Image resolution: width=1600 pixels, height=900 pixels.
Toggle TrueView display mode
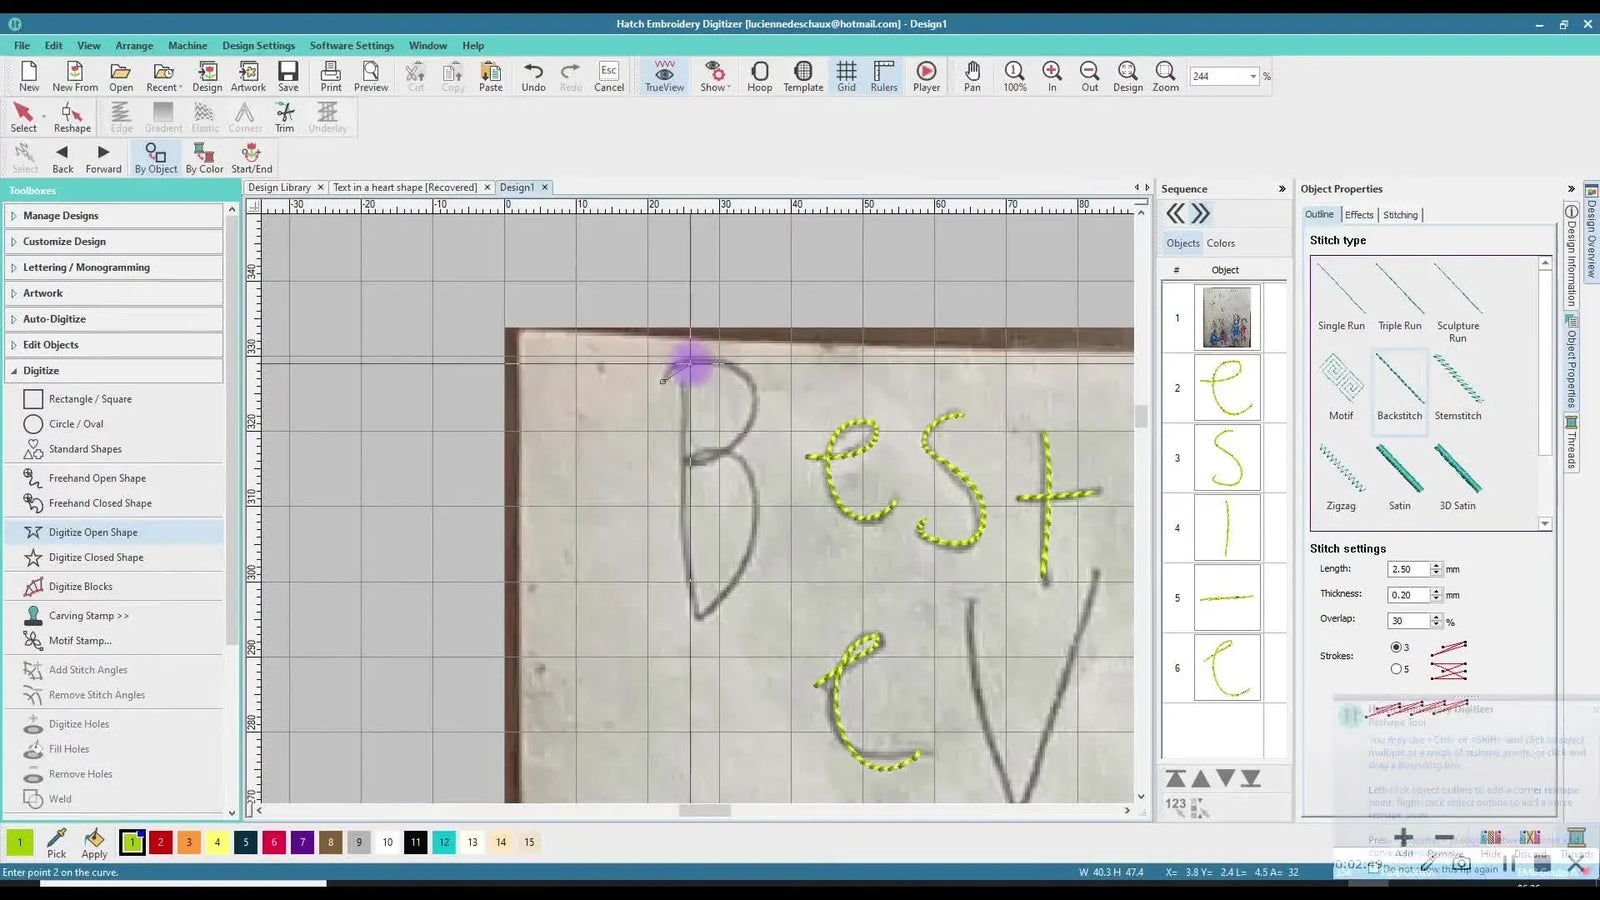[663, 76]
